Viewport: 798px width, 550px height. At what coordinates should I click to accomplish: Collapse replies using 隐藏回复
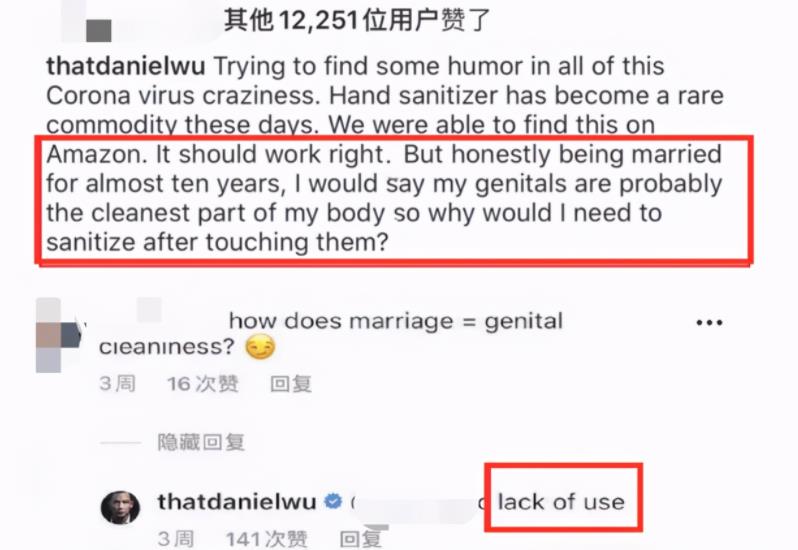tap(201, 443)
